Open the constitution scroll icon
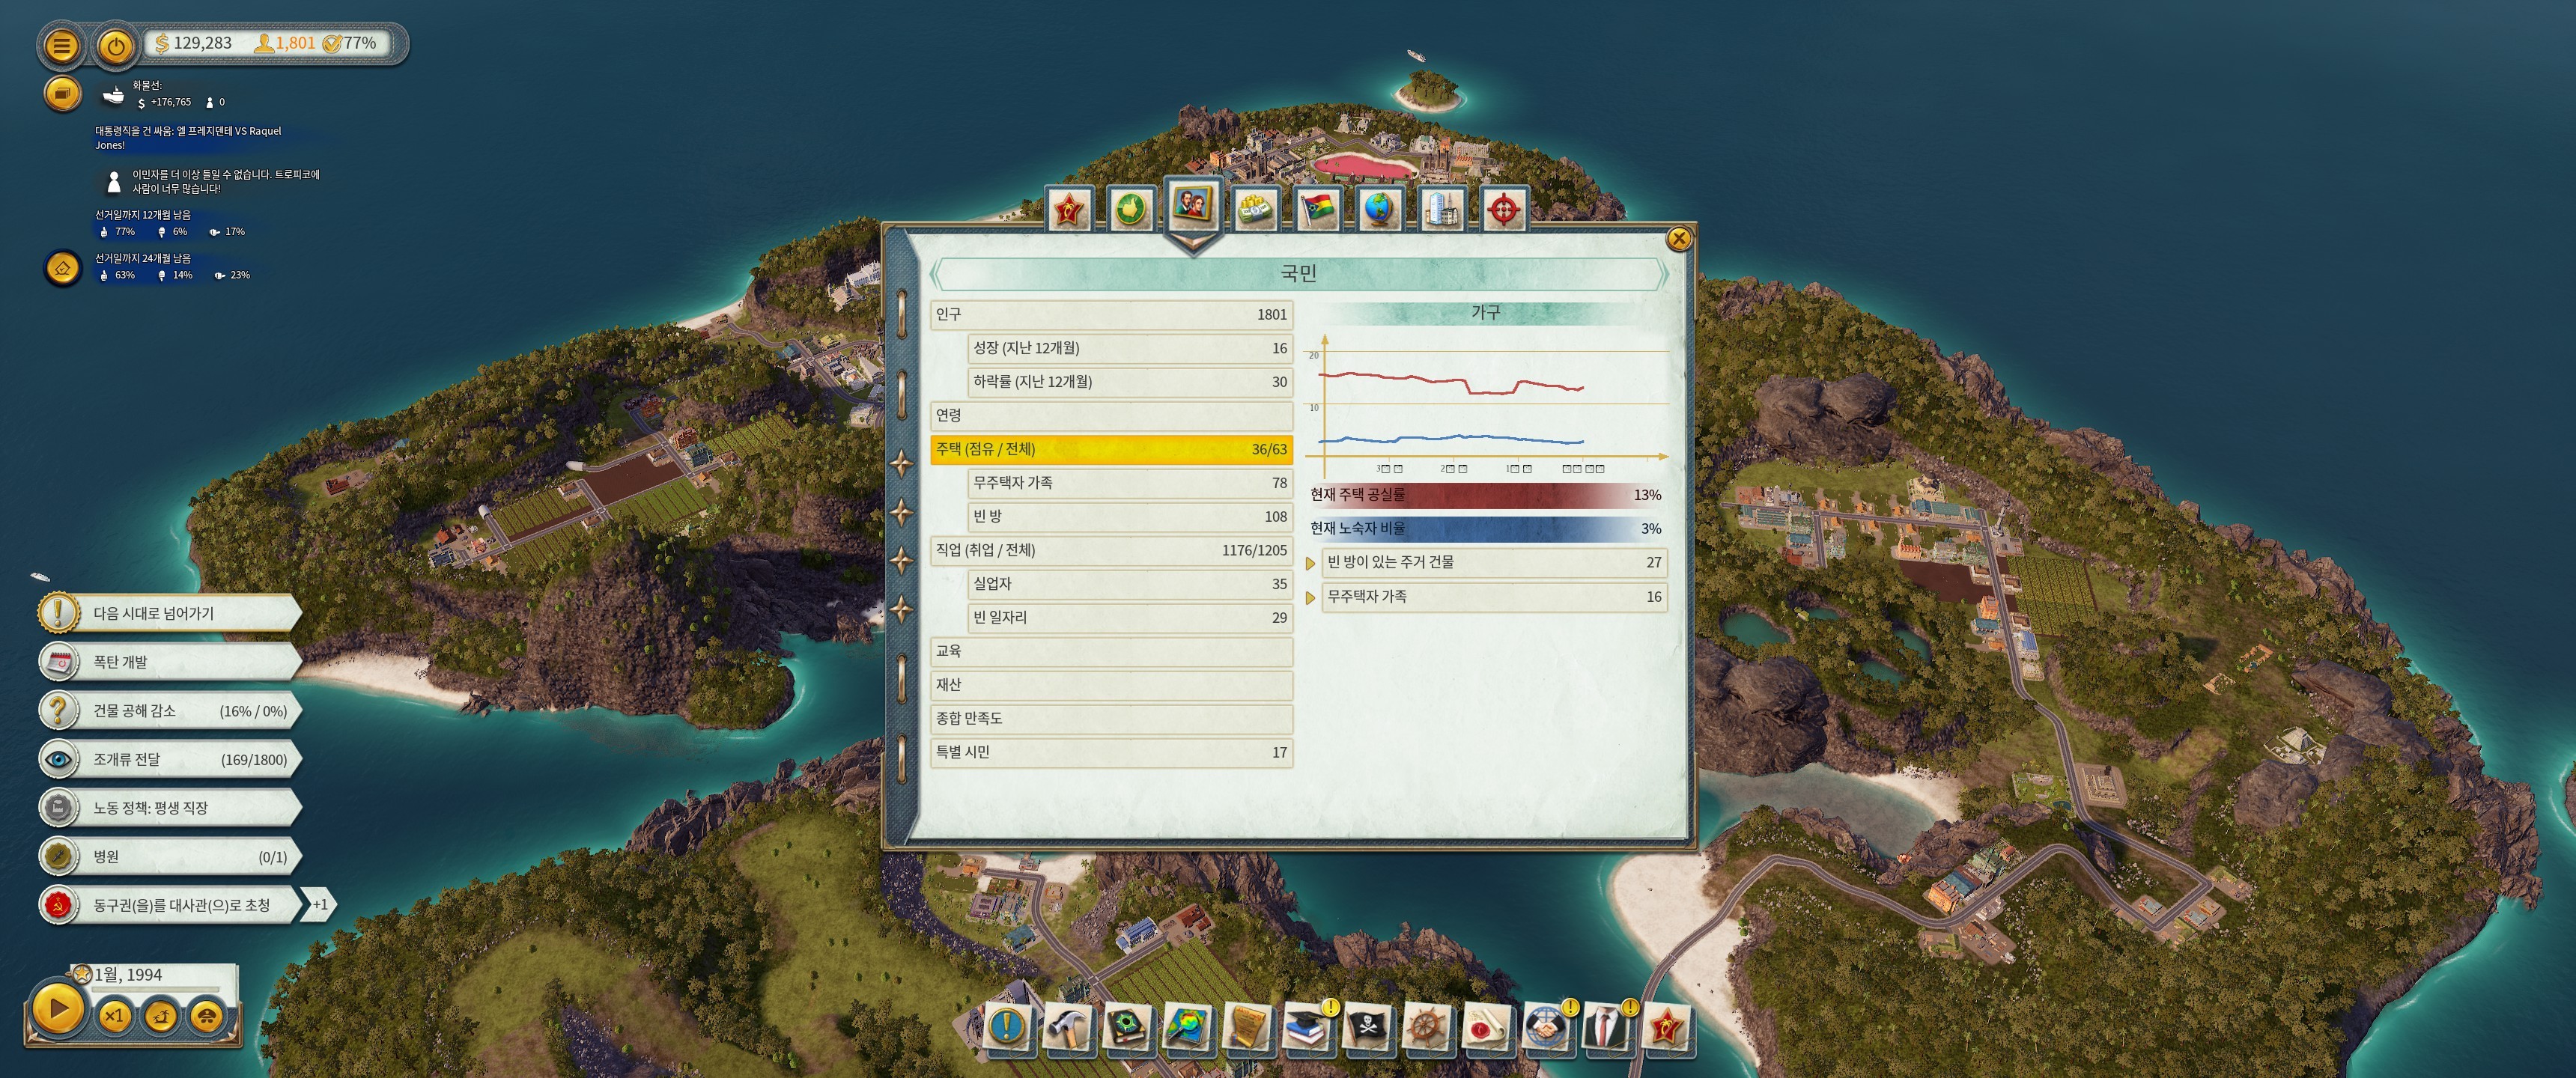The image size is (2576, 1078). (1247, 1027)
